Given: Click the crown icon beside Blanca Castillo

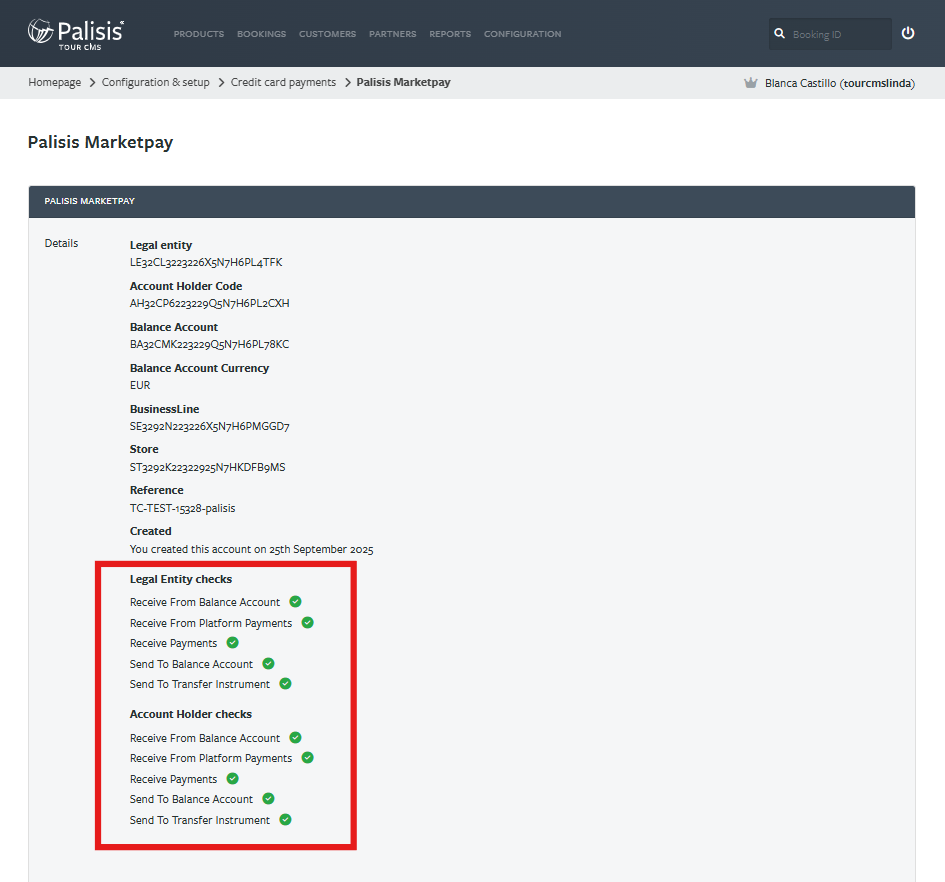Looking at the screenshot, I should [x=750, y=83].
